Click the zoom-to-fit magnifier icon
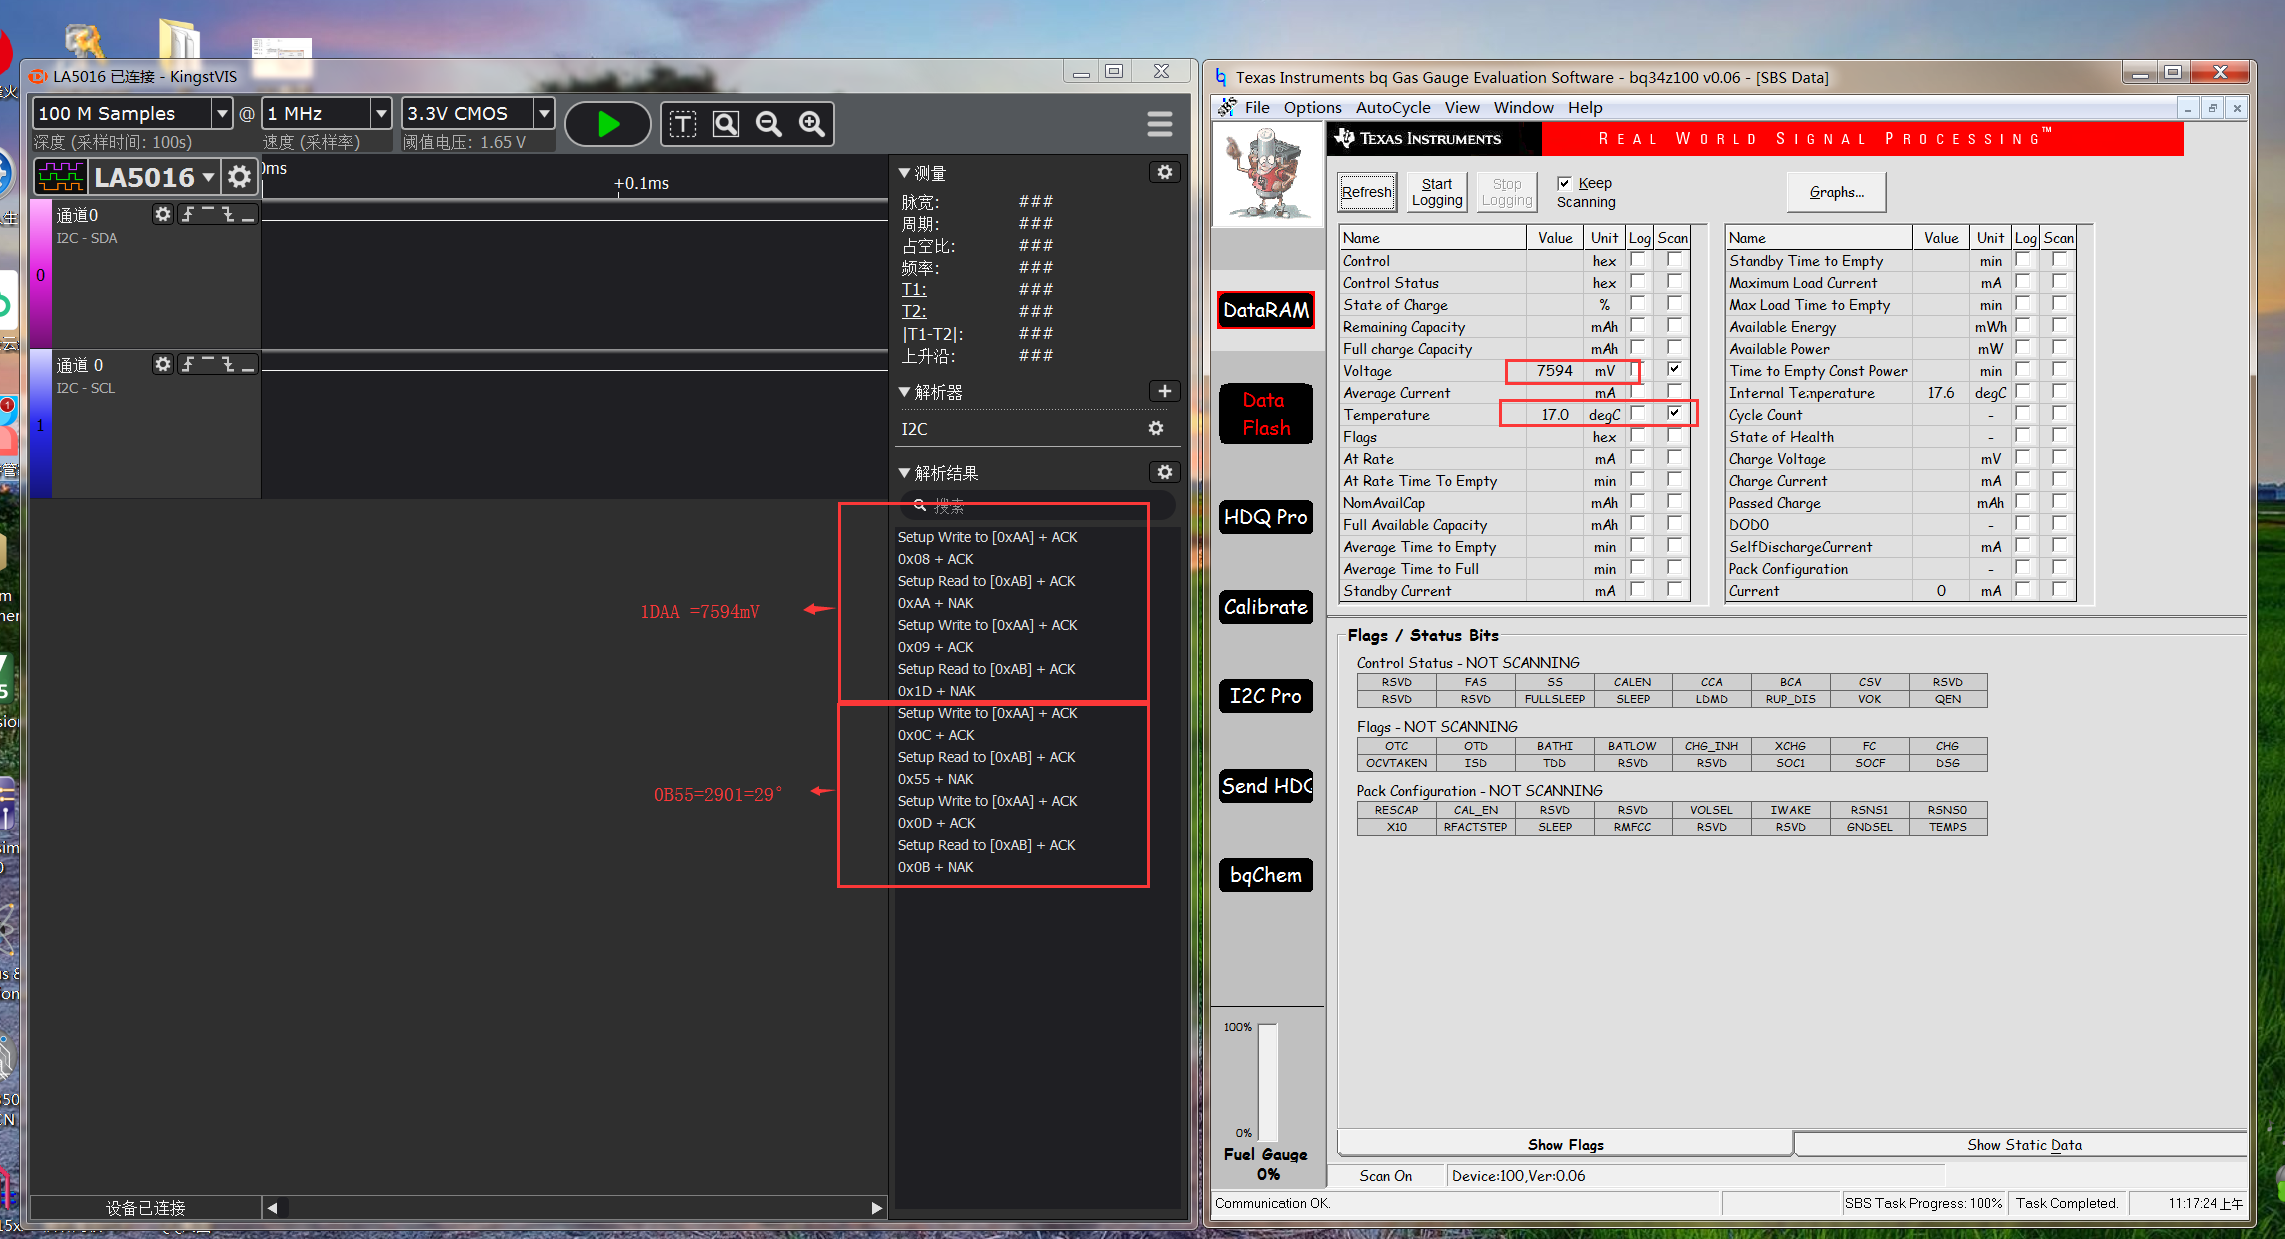This screenshot has height=1239, width=2285. pos(726,124)
